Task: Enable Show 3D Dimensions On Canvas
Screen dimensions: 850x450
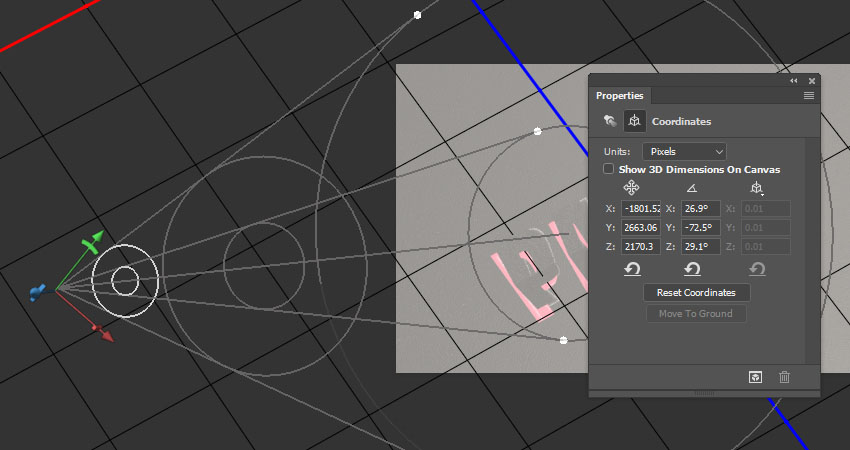Action: tap(609, 169)
